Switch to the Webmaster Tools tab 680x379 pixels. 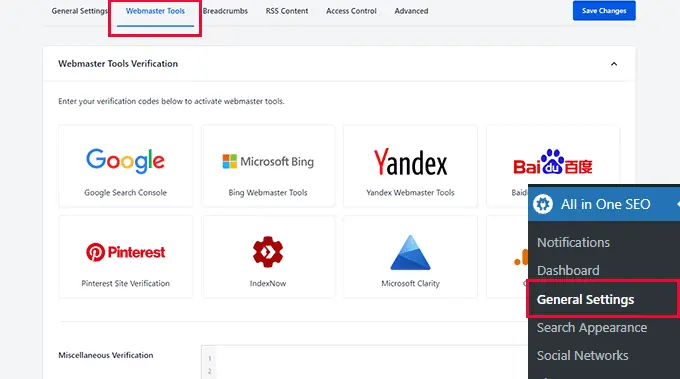click(155, 11)
